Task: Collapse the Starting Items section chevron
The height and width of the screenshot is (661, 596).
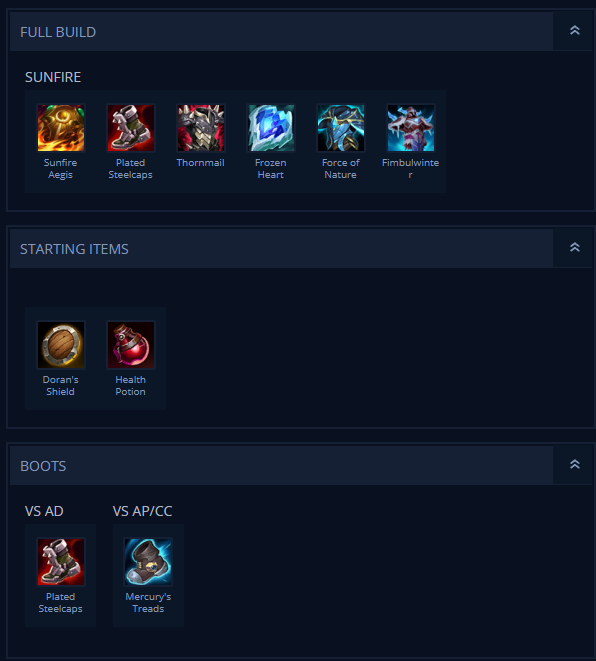Action: 575,247
